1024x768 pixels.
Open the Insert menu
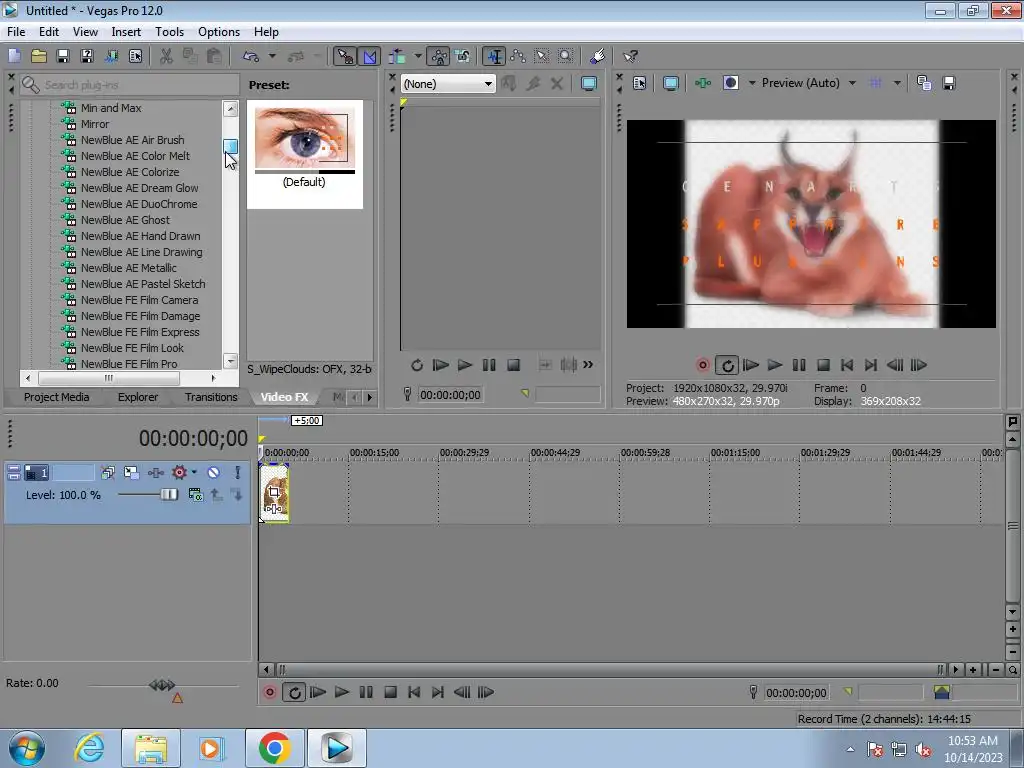126,31
